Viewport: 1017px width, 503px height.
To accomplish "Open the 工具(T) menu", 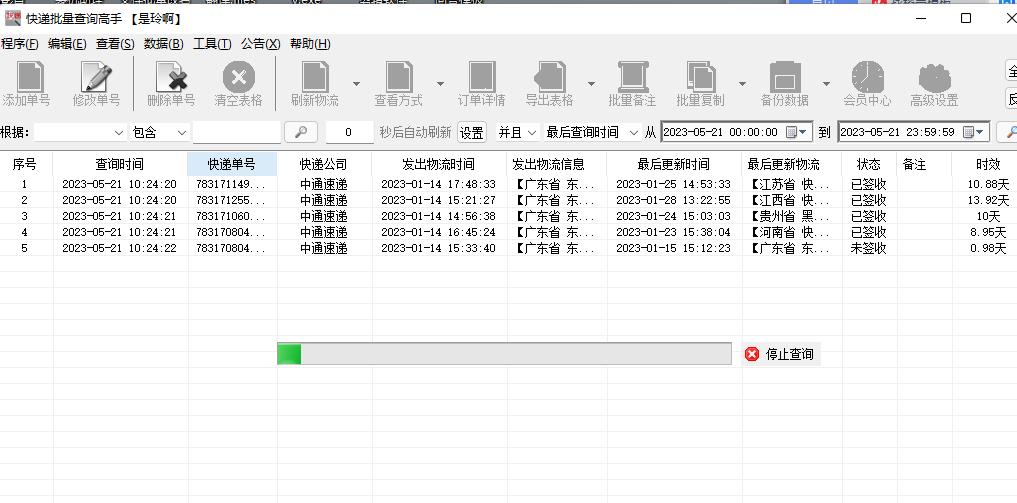I will 212,44.
